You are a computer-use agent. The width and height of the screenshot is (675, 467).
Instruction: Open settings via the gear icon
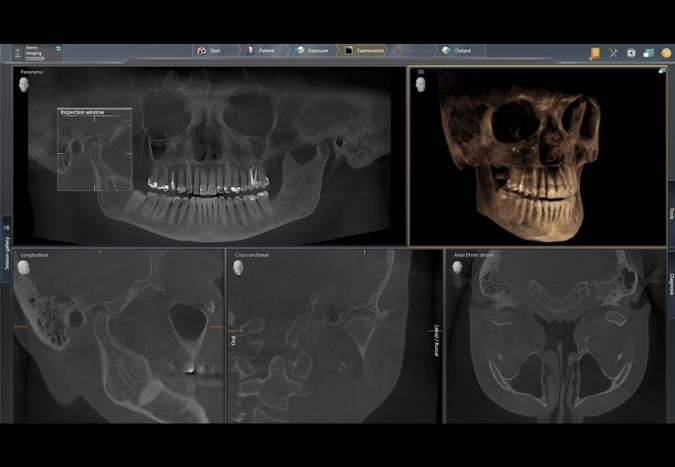631,52
